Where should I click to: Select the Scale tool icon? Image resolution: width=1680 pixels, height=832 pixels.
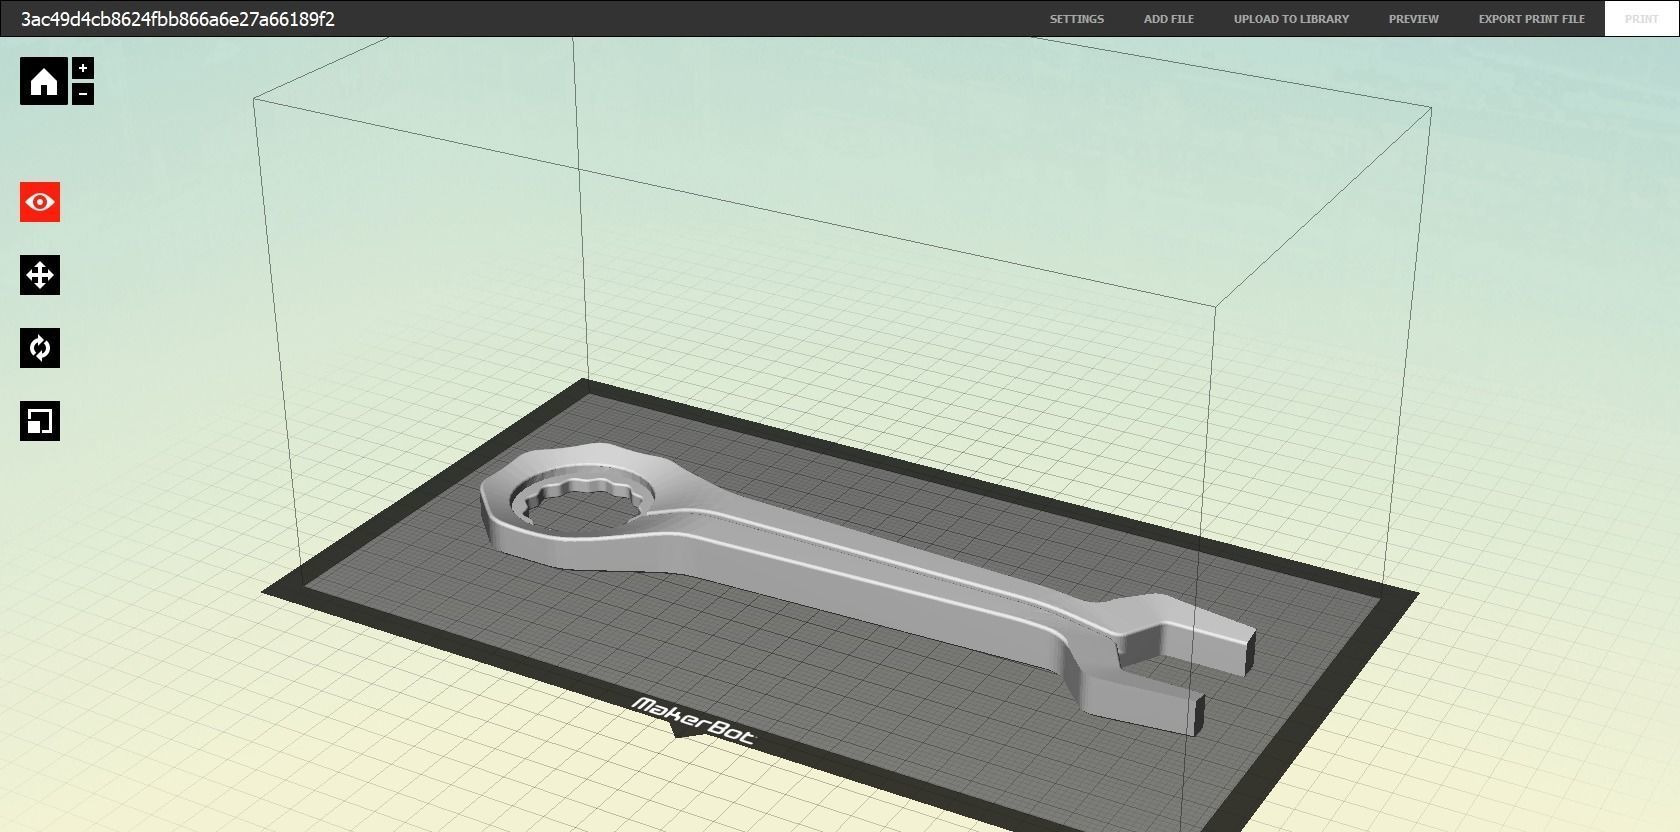click(40, 421)
